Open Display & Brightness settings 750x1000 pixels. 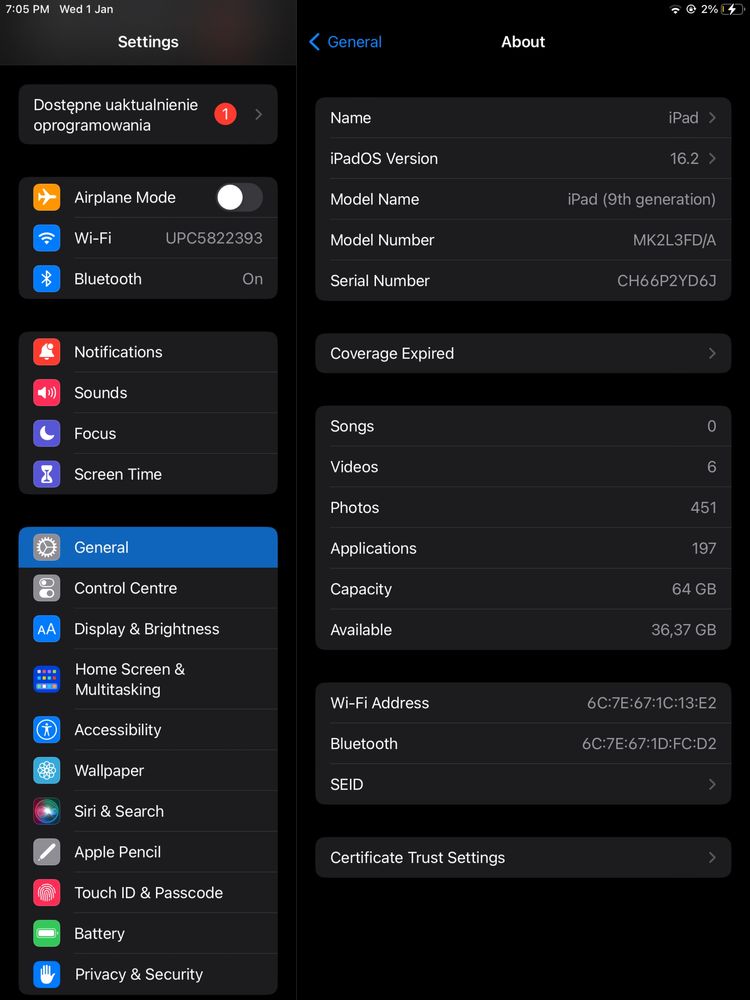coord(148,629)
